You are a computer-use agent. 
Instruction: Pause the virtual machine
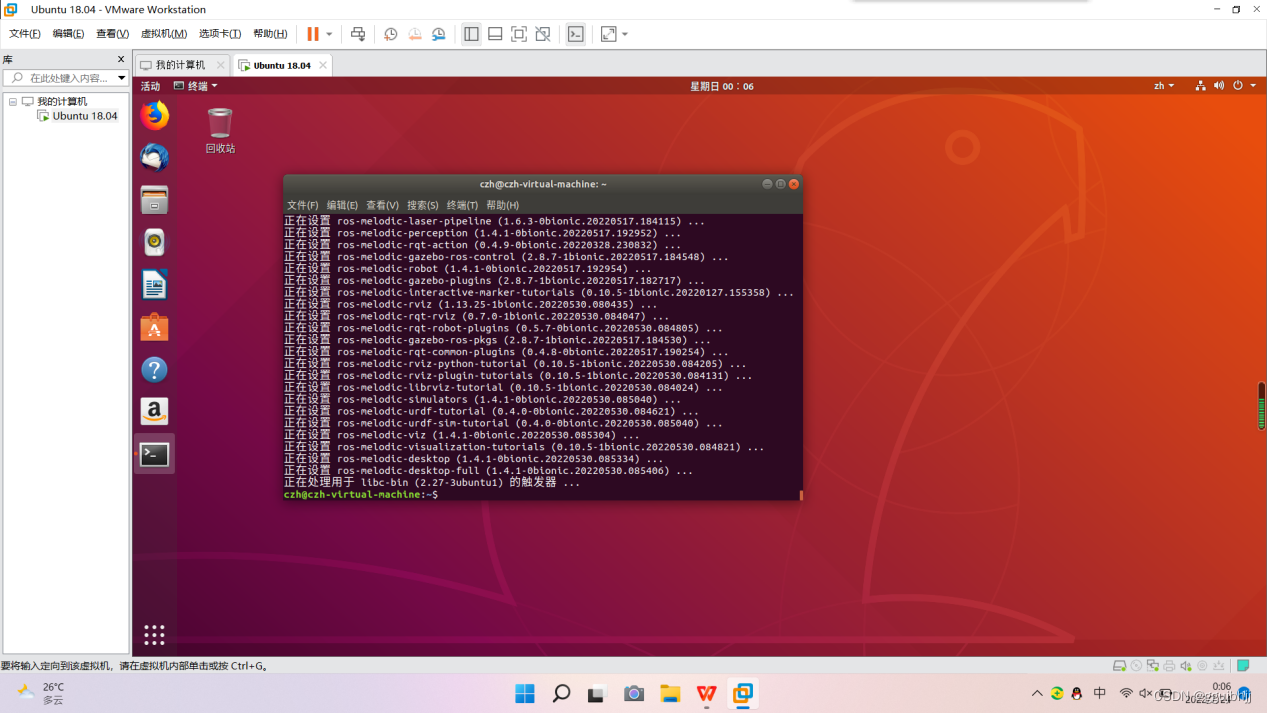[x=313, y=34]
